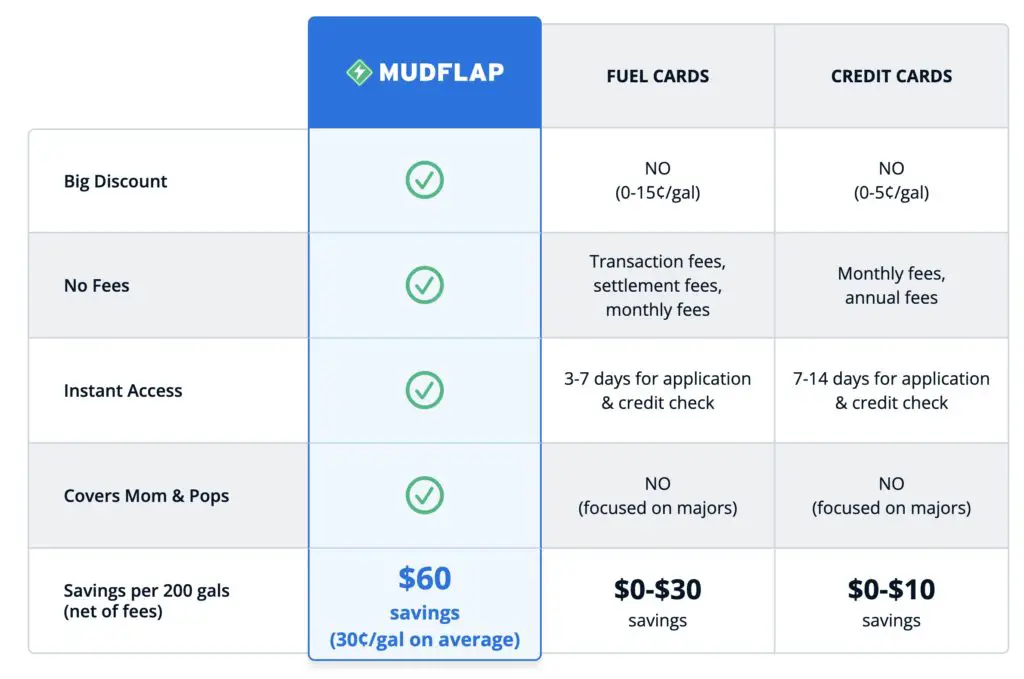Image resolution: width=1024 pixels, height=679 pixels.
Task: Click the No Fees row label
Action: 97,285
